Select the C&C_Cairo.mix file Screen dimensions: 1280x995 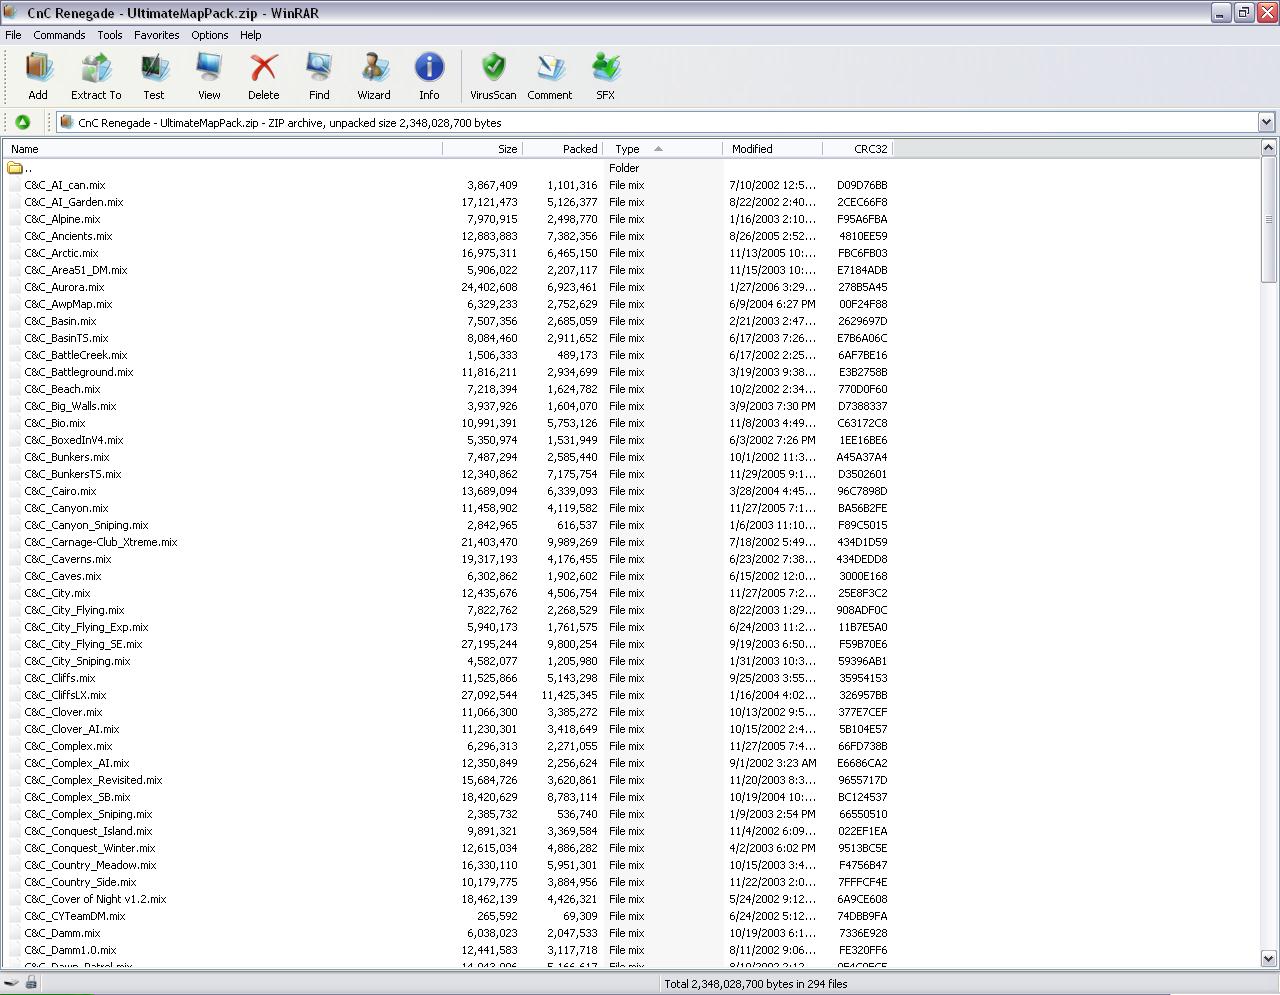(x=61, y=491)
